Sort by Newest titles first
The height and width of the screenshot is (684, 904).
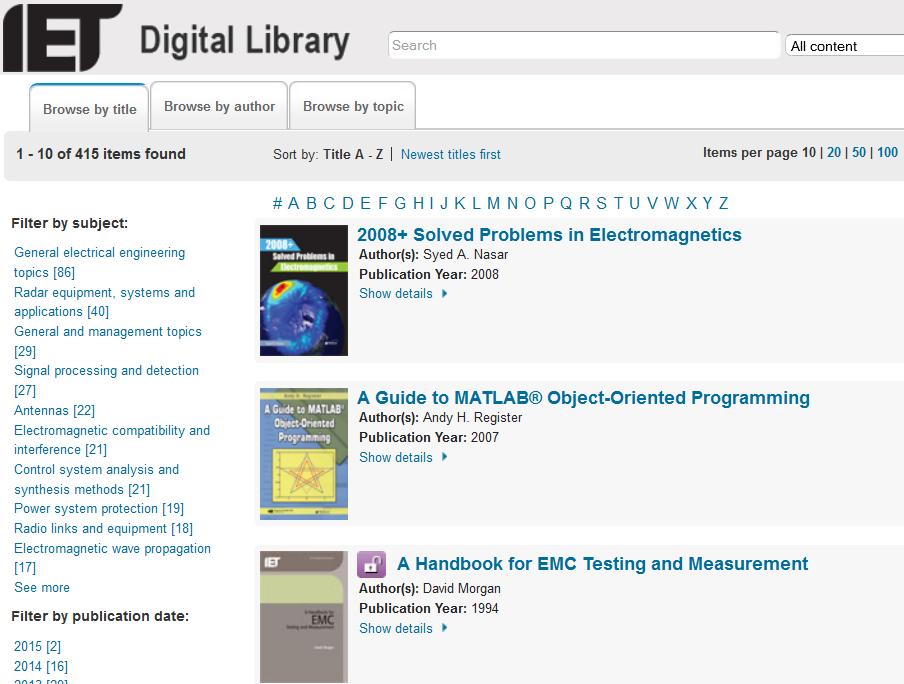coord(450,155)
